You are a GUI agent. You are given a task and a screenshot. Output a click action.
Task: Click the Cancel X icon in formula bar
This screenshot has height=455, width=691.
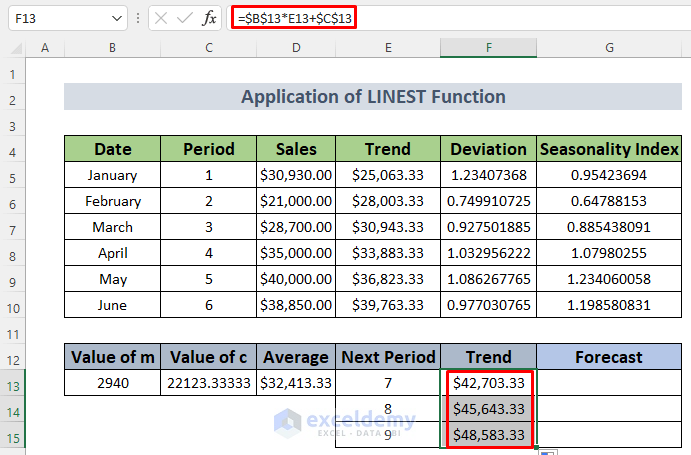[162, 18]
